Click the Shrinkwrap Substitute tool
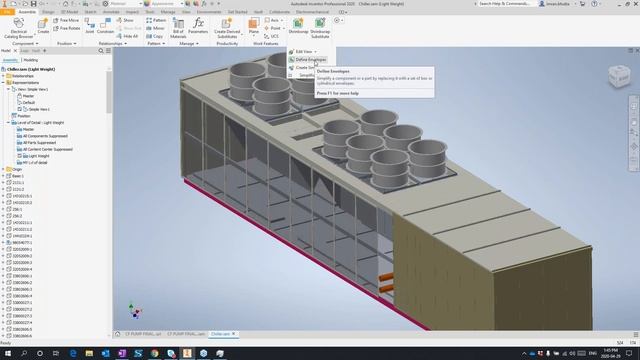Screen dimensions: 640x360 click(320, 28)
